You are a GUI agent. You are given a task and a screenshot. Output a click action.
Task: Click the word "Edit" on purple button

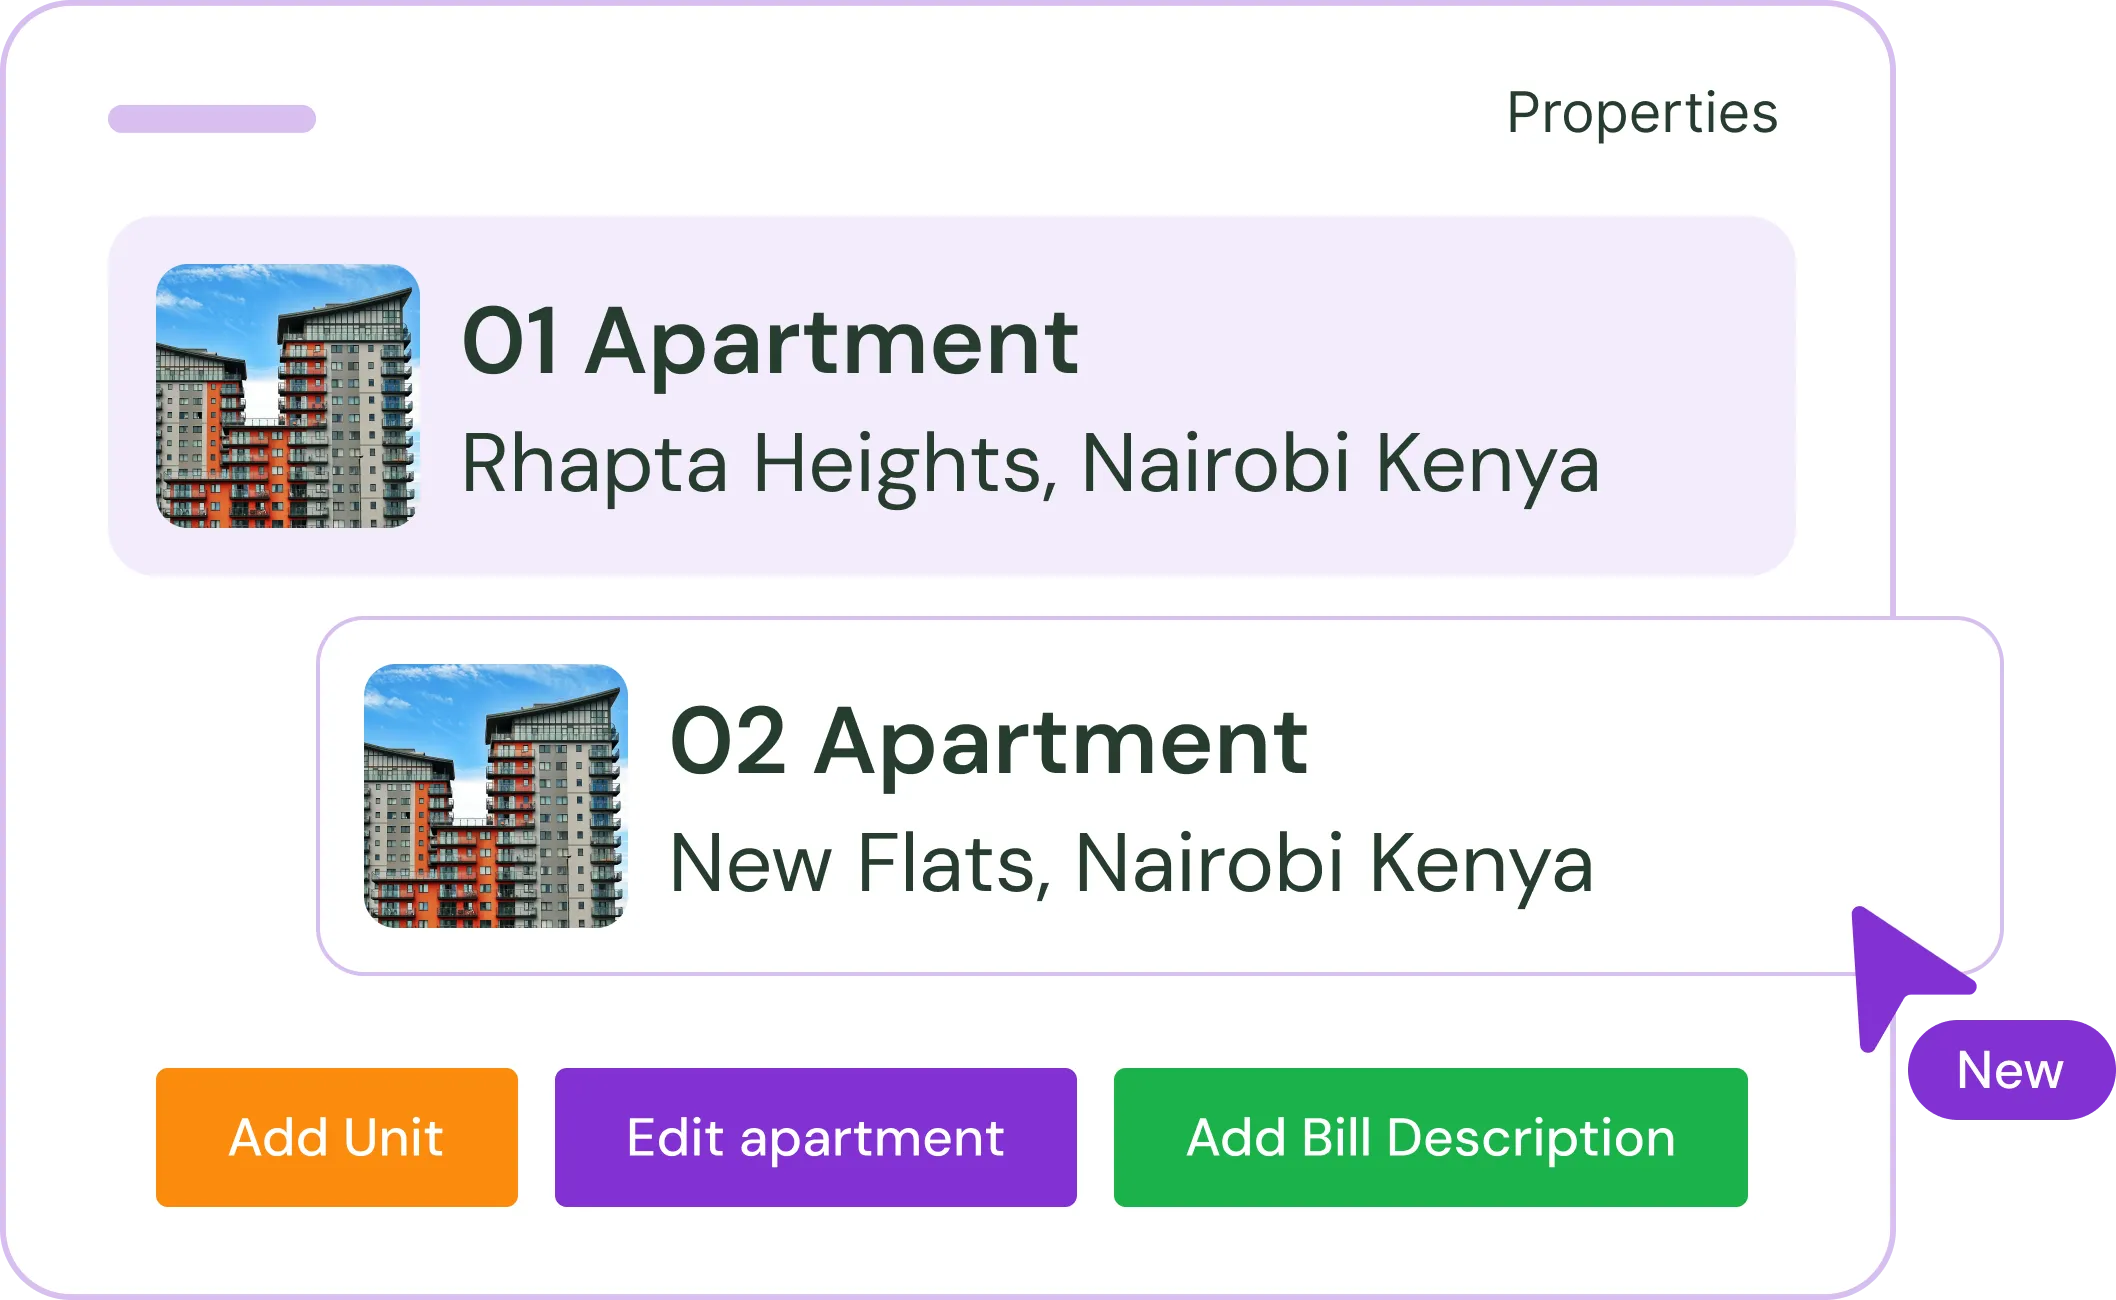(x=675, y=1137)
